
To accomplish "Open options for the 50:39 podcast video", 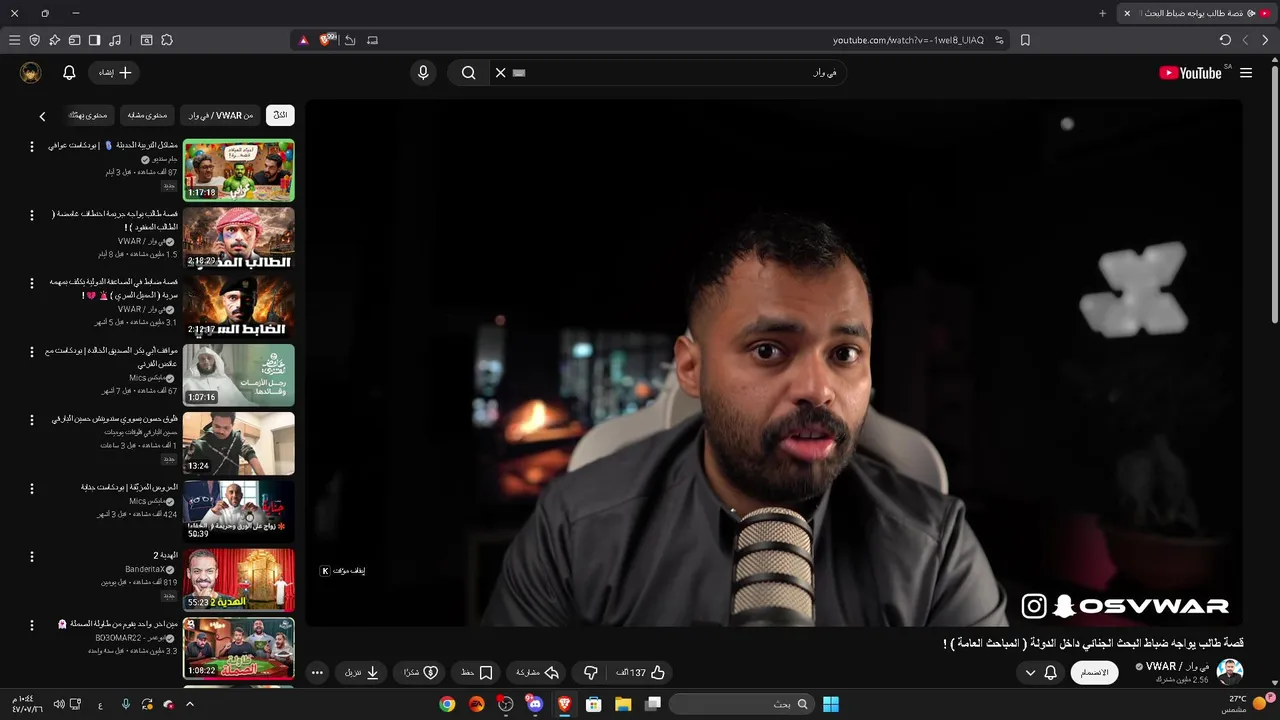I will click(x=31, y=489).
